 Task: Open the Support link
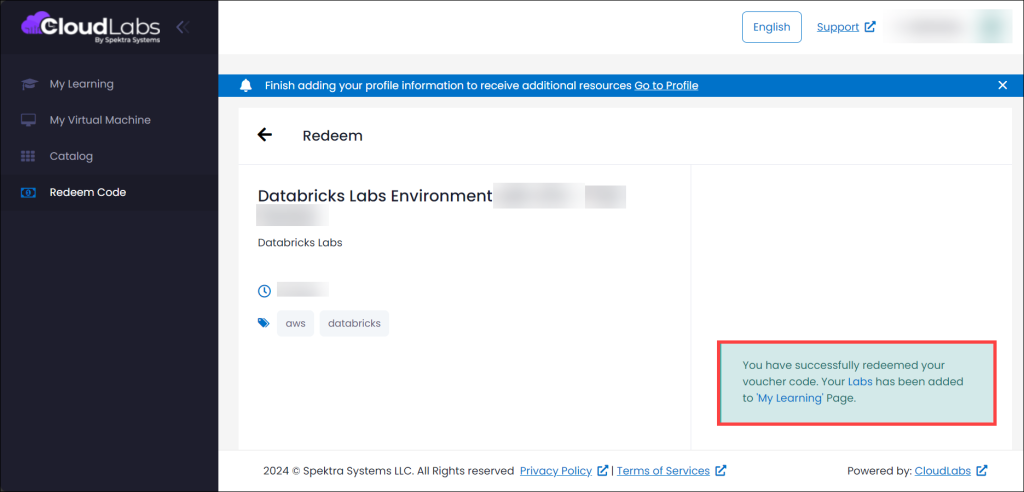[x=838, y=27]
